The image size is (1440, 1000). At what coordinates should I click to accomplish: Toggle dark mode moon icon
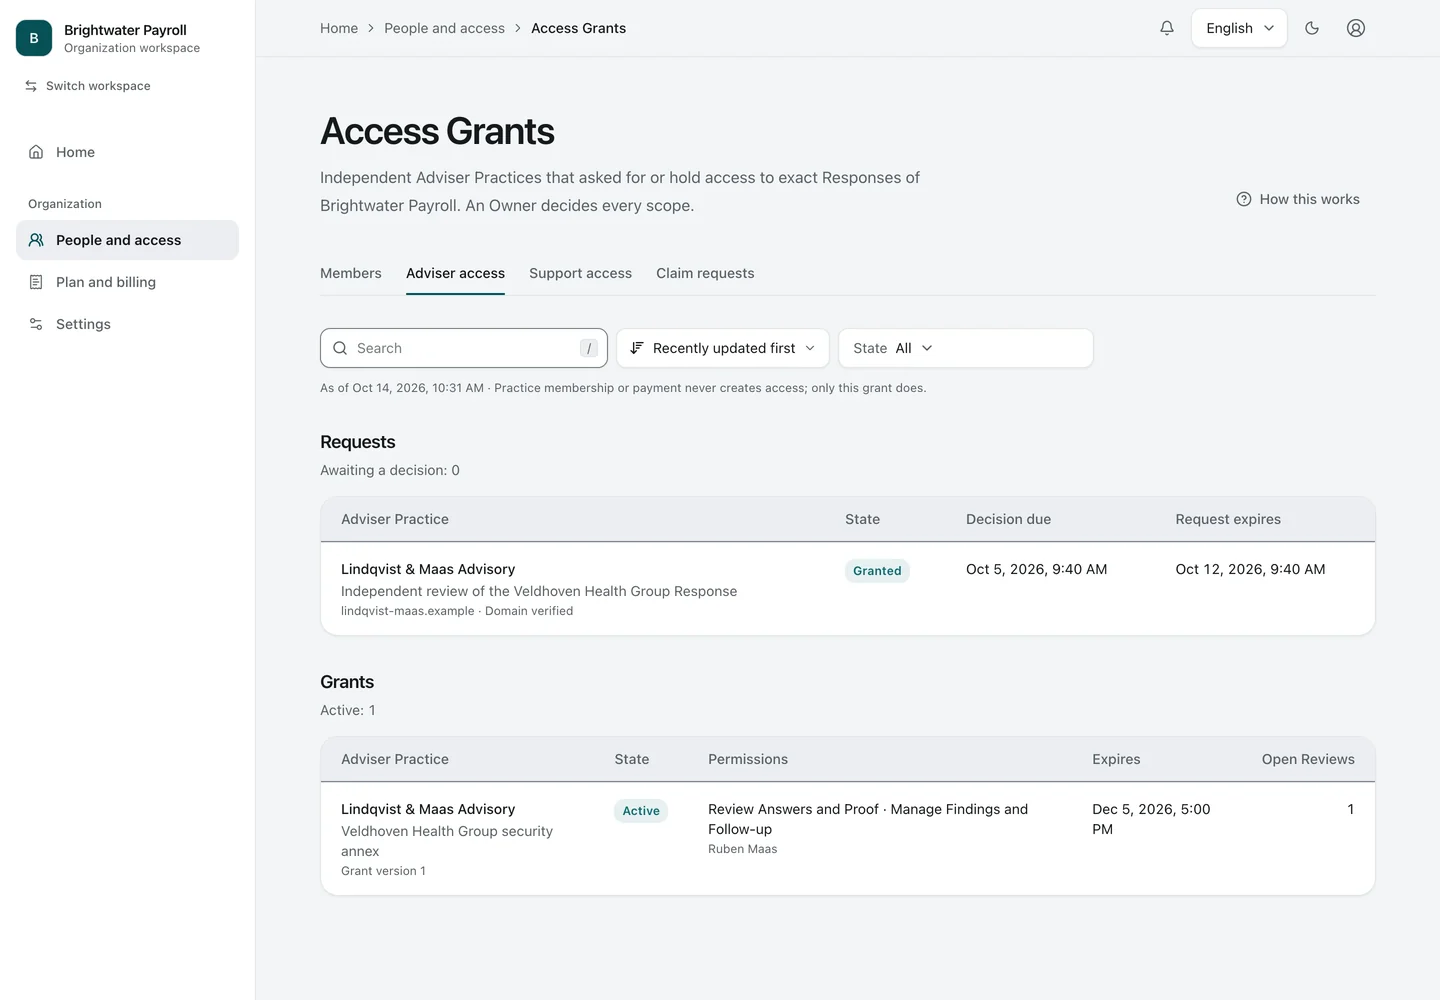pos(1312,28)
